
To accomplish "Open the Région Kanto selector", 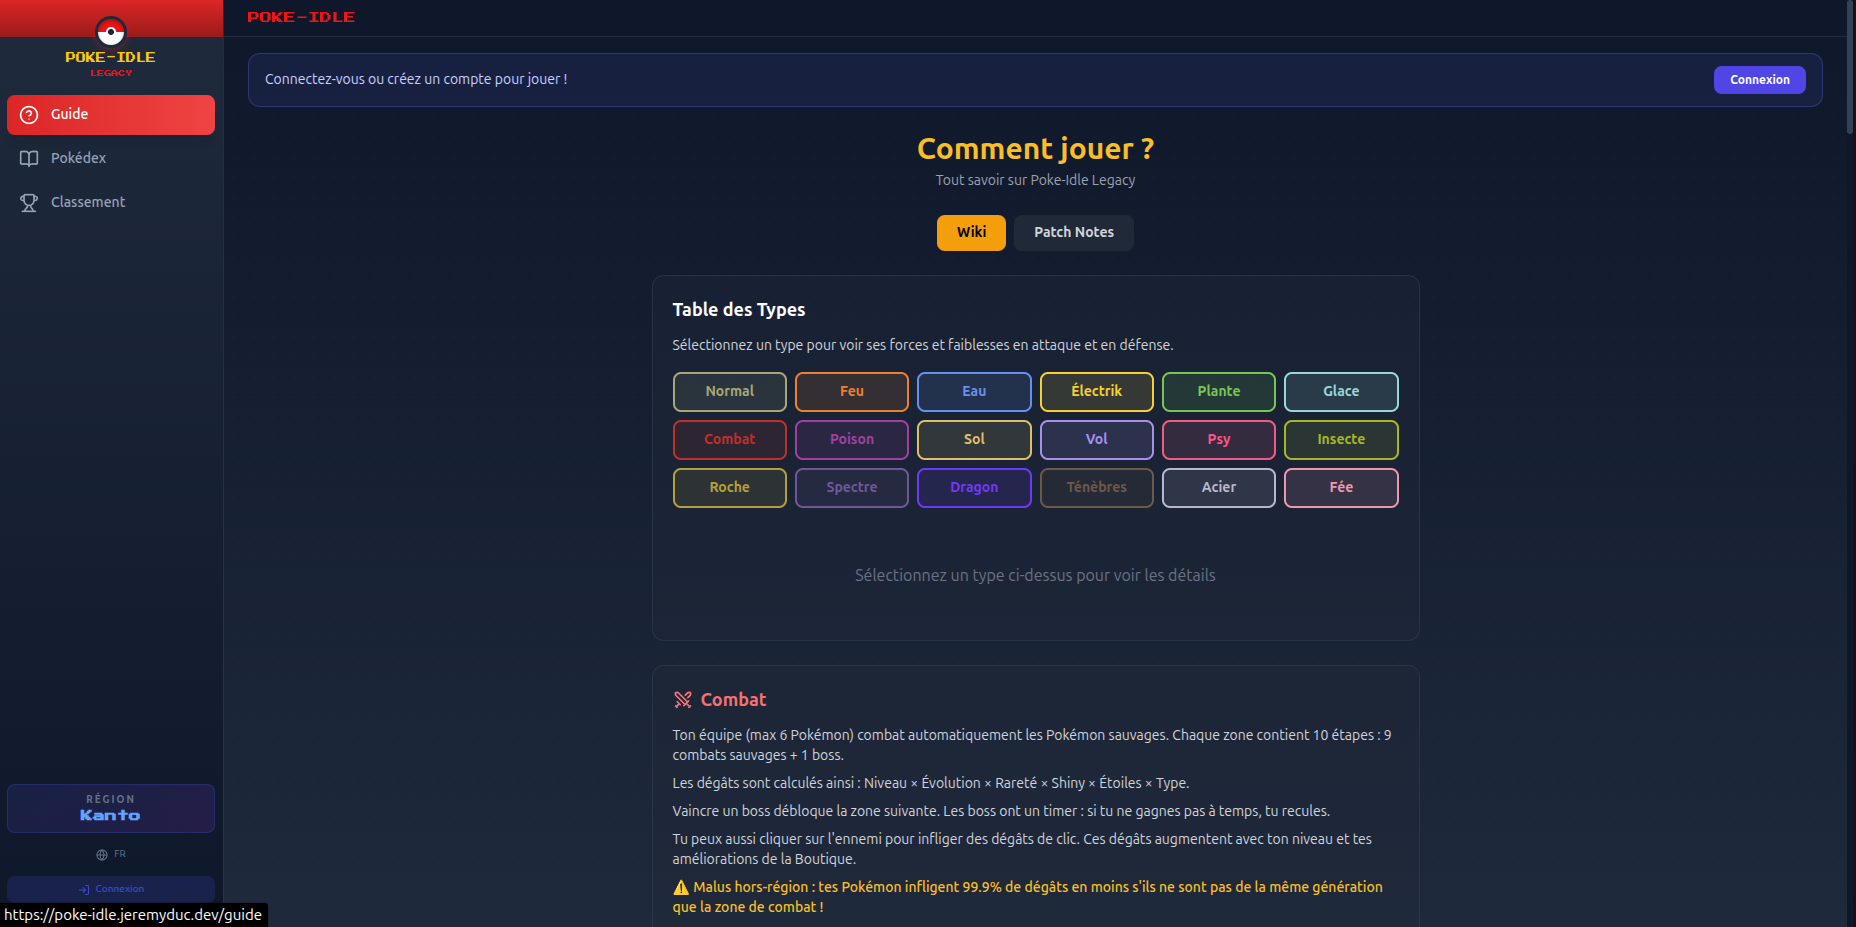I will [x=111, y=808].
